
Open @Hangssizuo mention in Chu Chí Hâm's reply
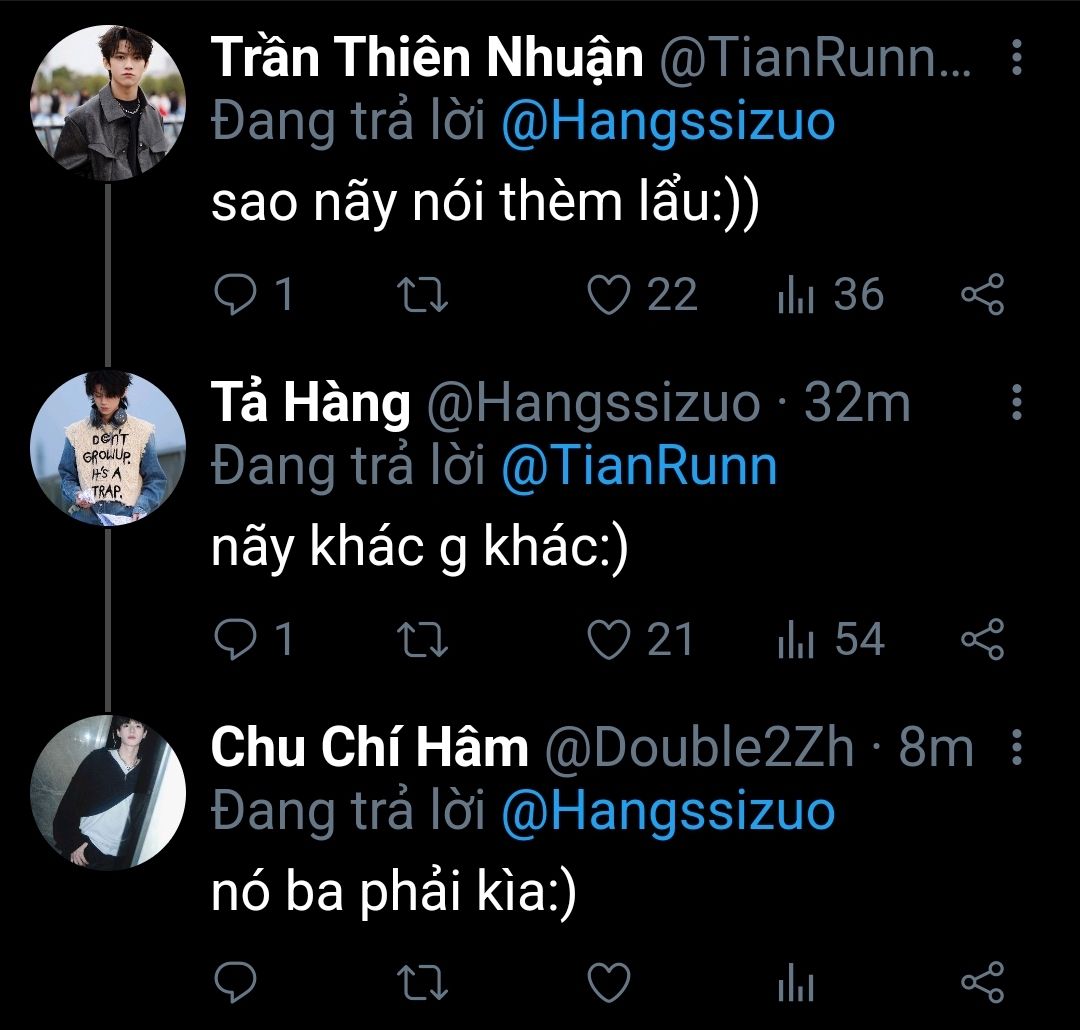coord(667,810)
